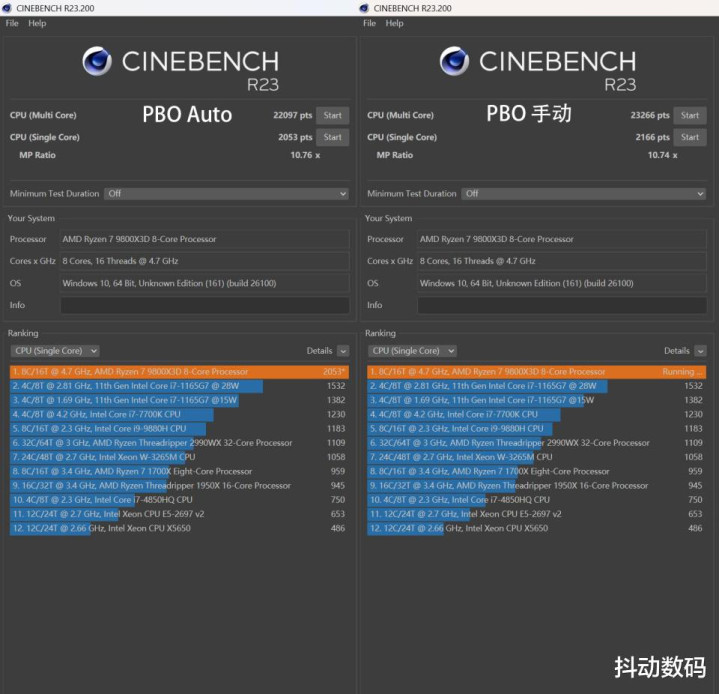Expand Details arrow in left window ranking
Image resolution: width=719 pixels, height=694 pixels.
pos(343,351)
